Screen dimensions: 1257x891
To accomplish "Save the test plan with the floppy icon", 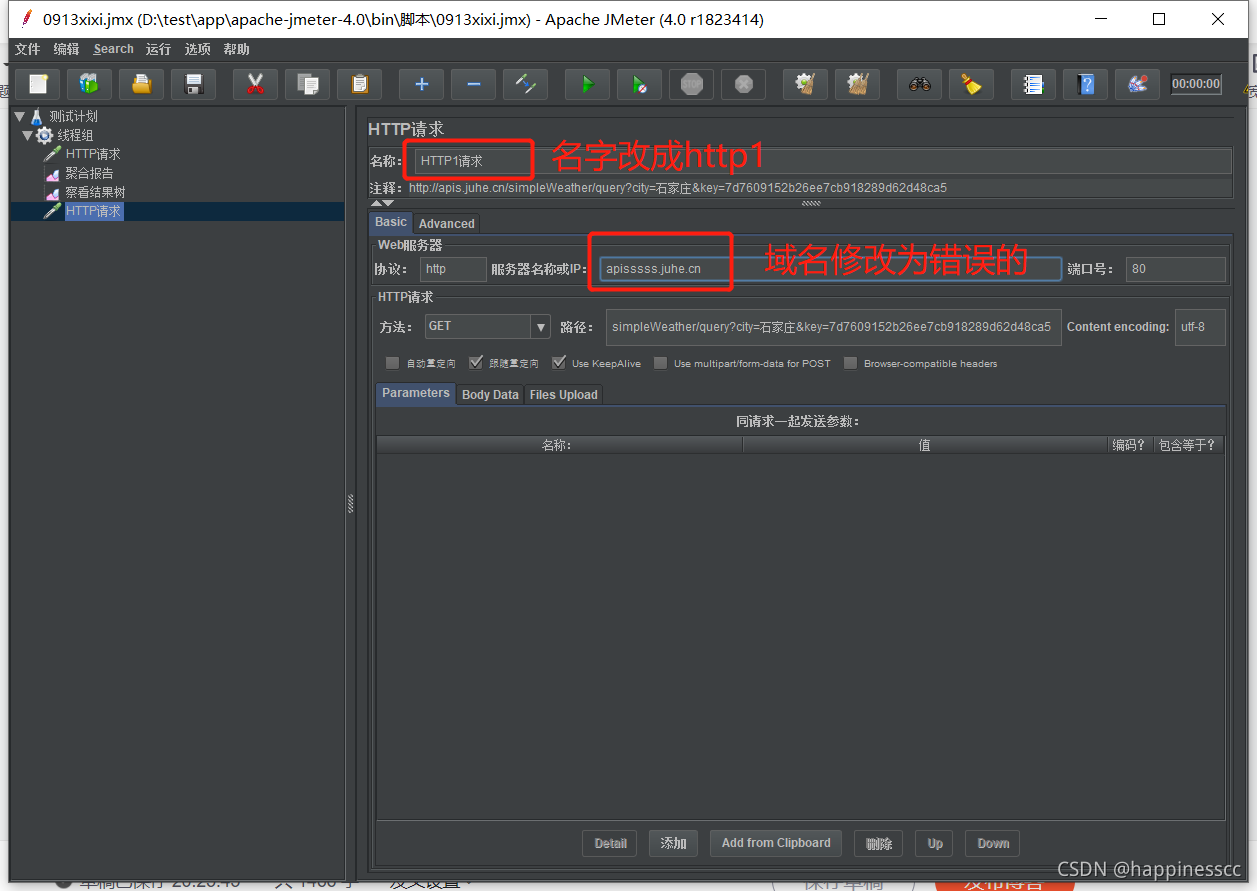I will tap(194, 84).
